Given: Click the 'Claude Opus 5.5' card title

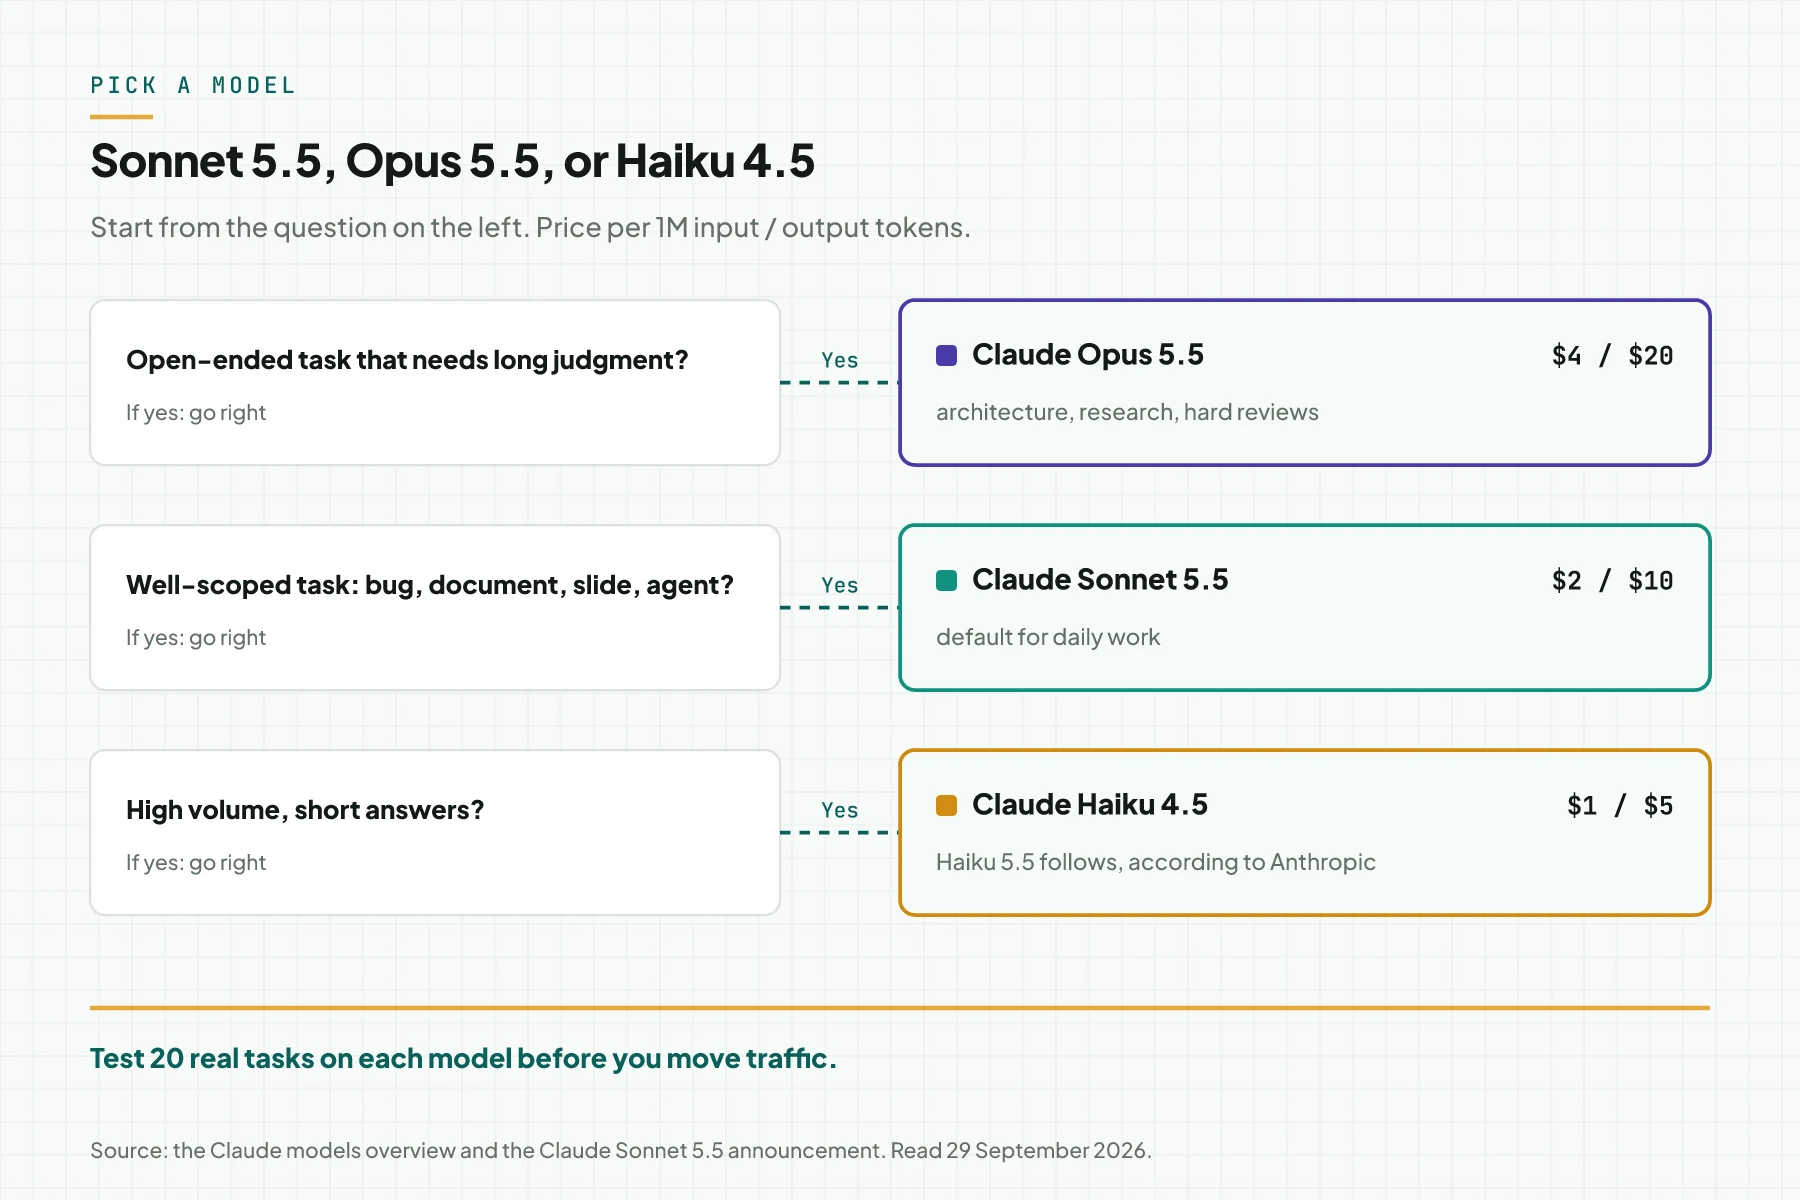Looking at the screenshot, I should click(x=1088, y=355).
